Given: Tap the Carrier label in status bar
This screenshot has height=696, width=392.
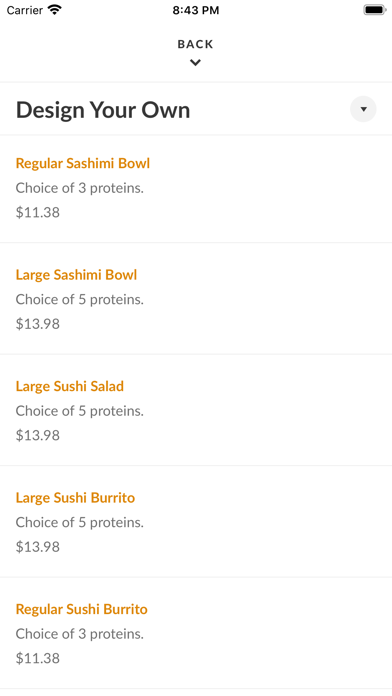Looking at the screenshot, I should (25, 10).
